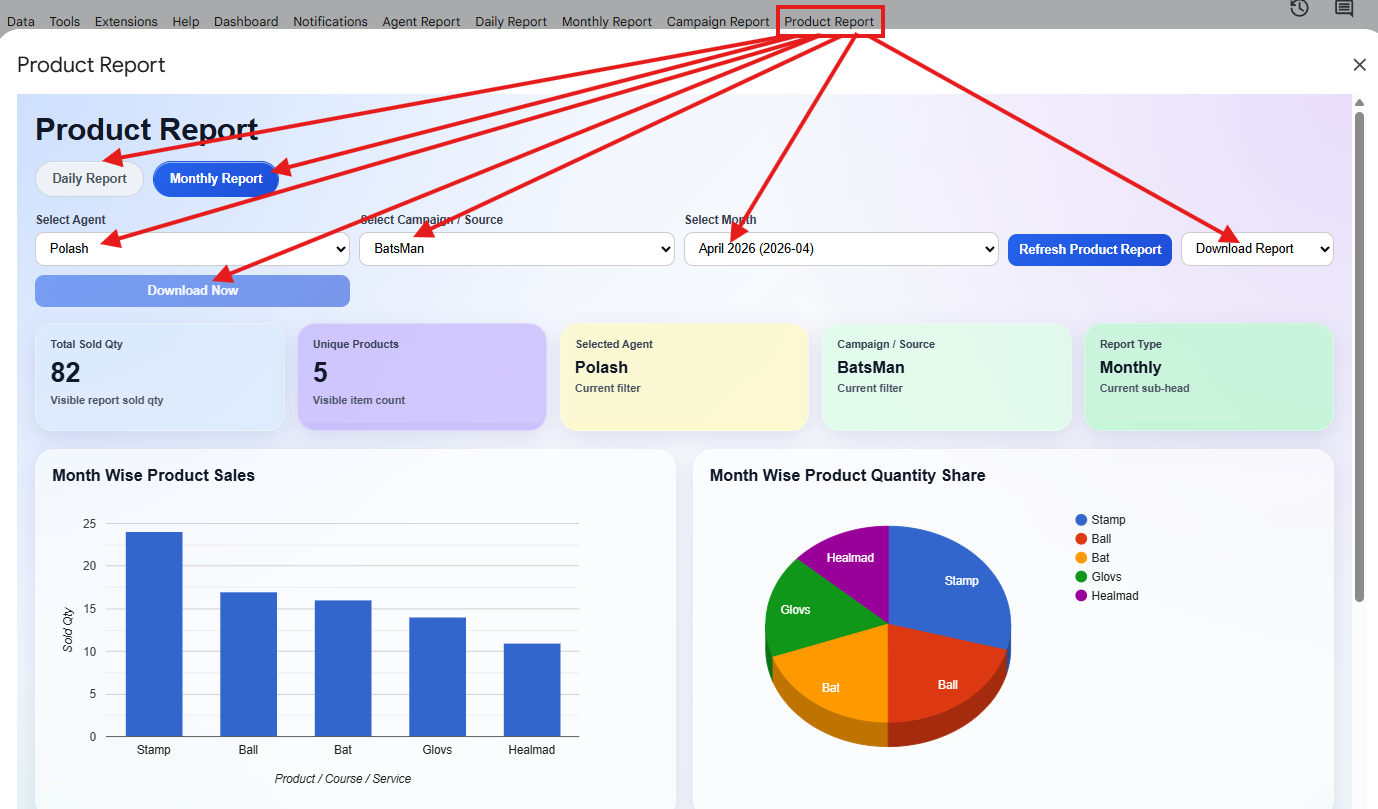Click the red Ball legend dot
Image resolution: width=1378 pixels, height=809 pixels.
[1081, 539]
